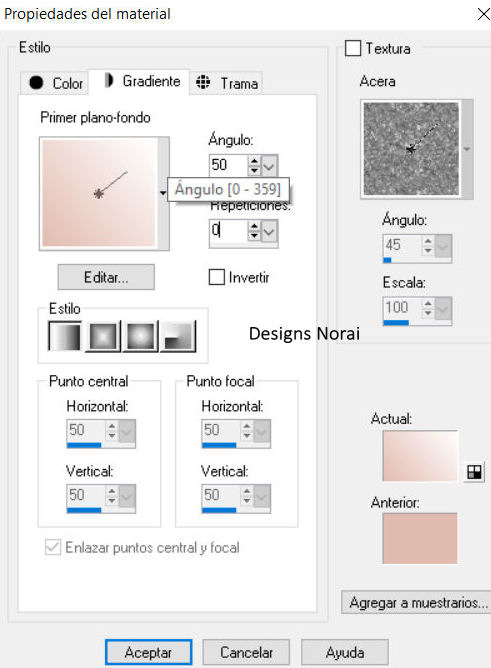Click the transparent checkerboard icon beside Actual

pyautogui.click(x=474, y=472)
